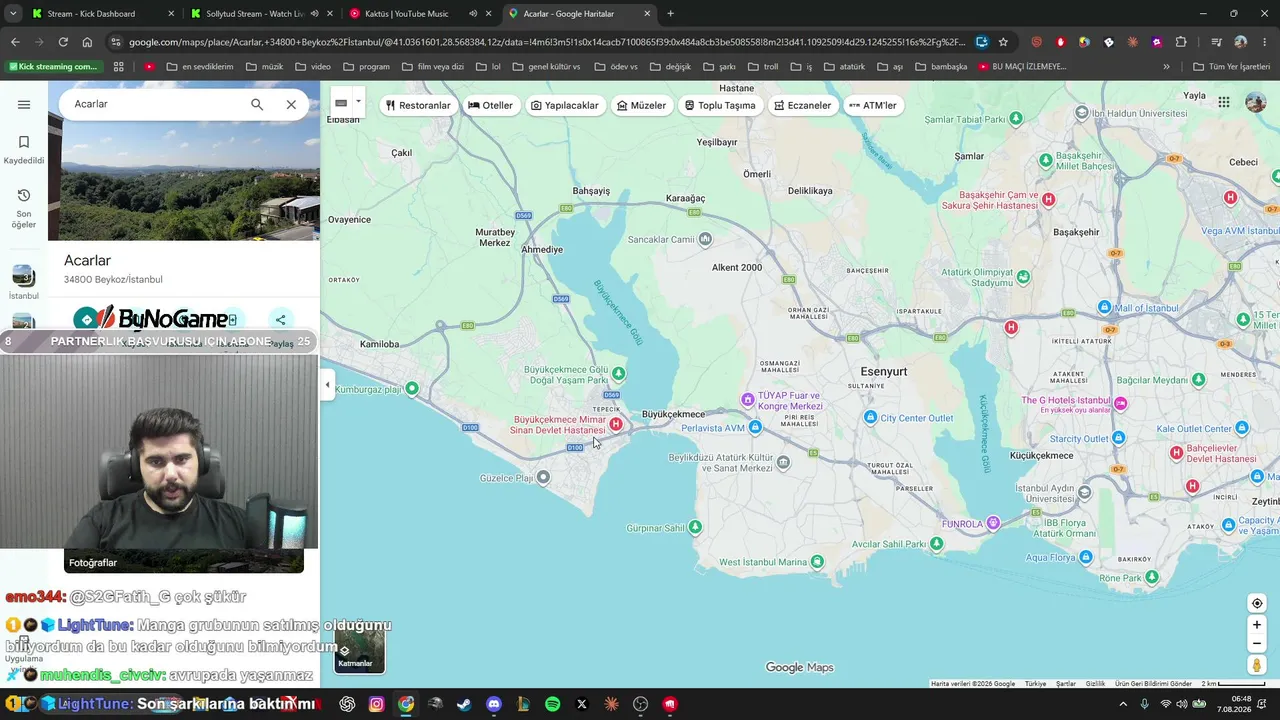
Task: Open the Google account avatar in Maps
Action: (x=1256, y=102)
